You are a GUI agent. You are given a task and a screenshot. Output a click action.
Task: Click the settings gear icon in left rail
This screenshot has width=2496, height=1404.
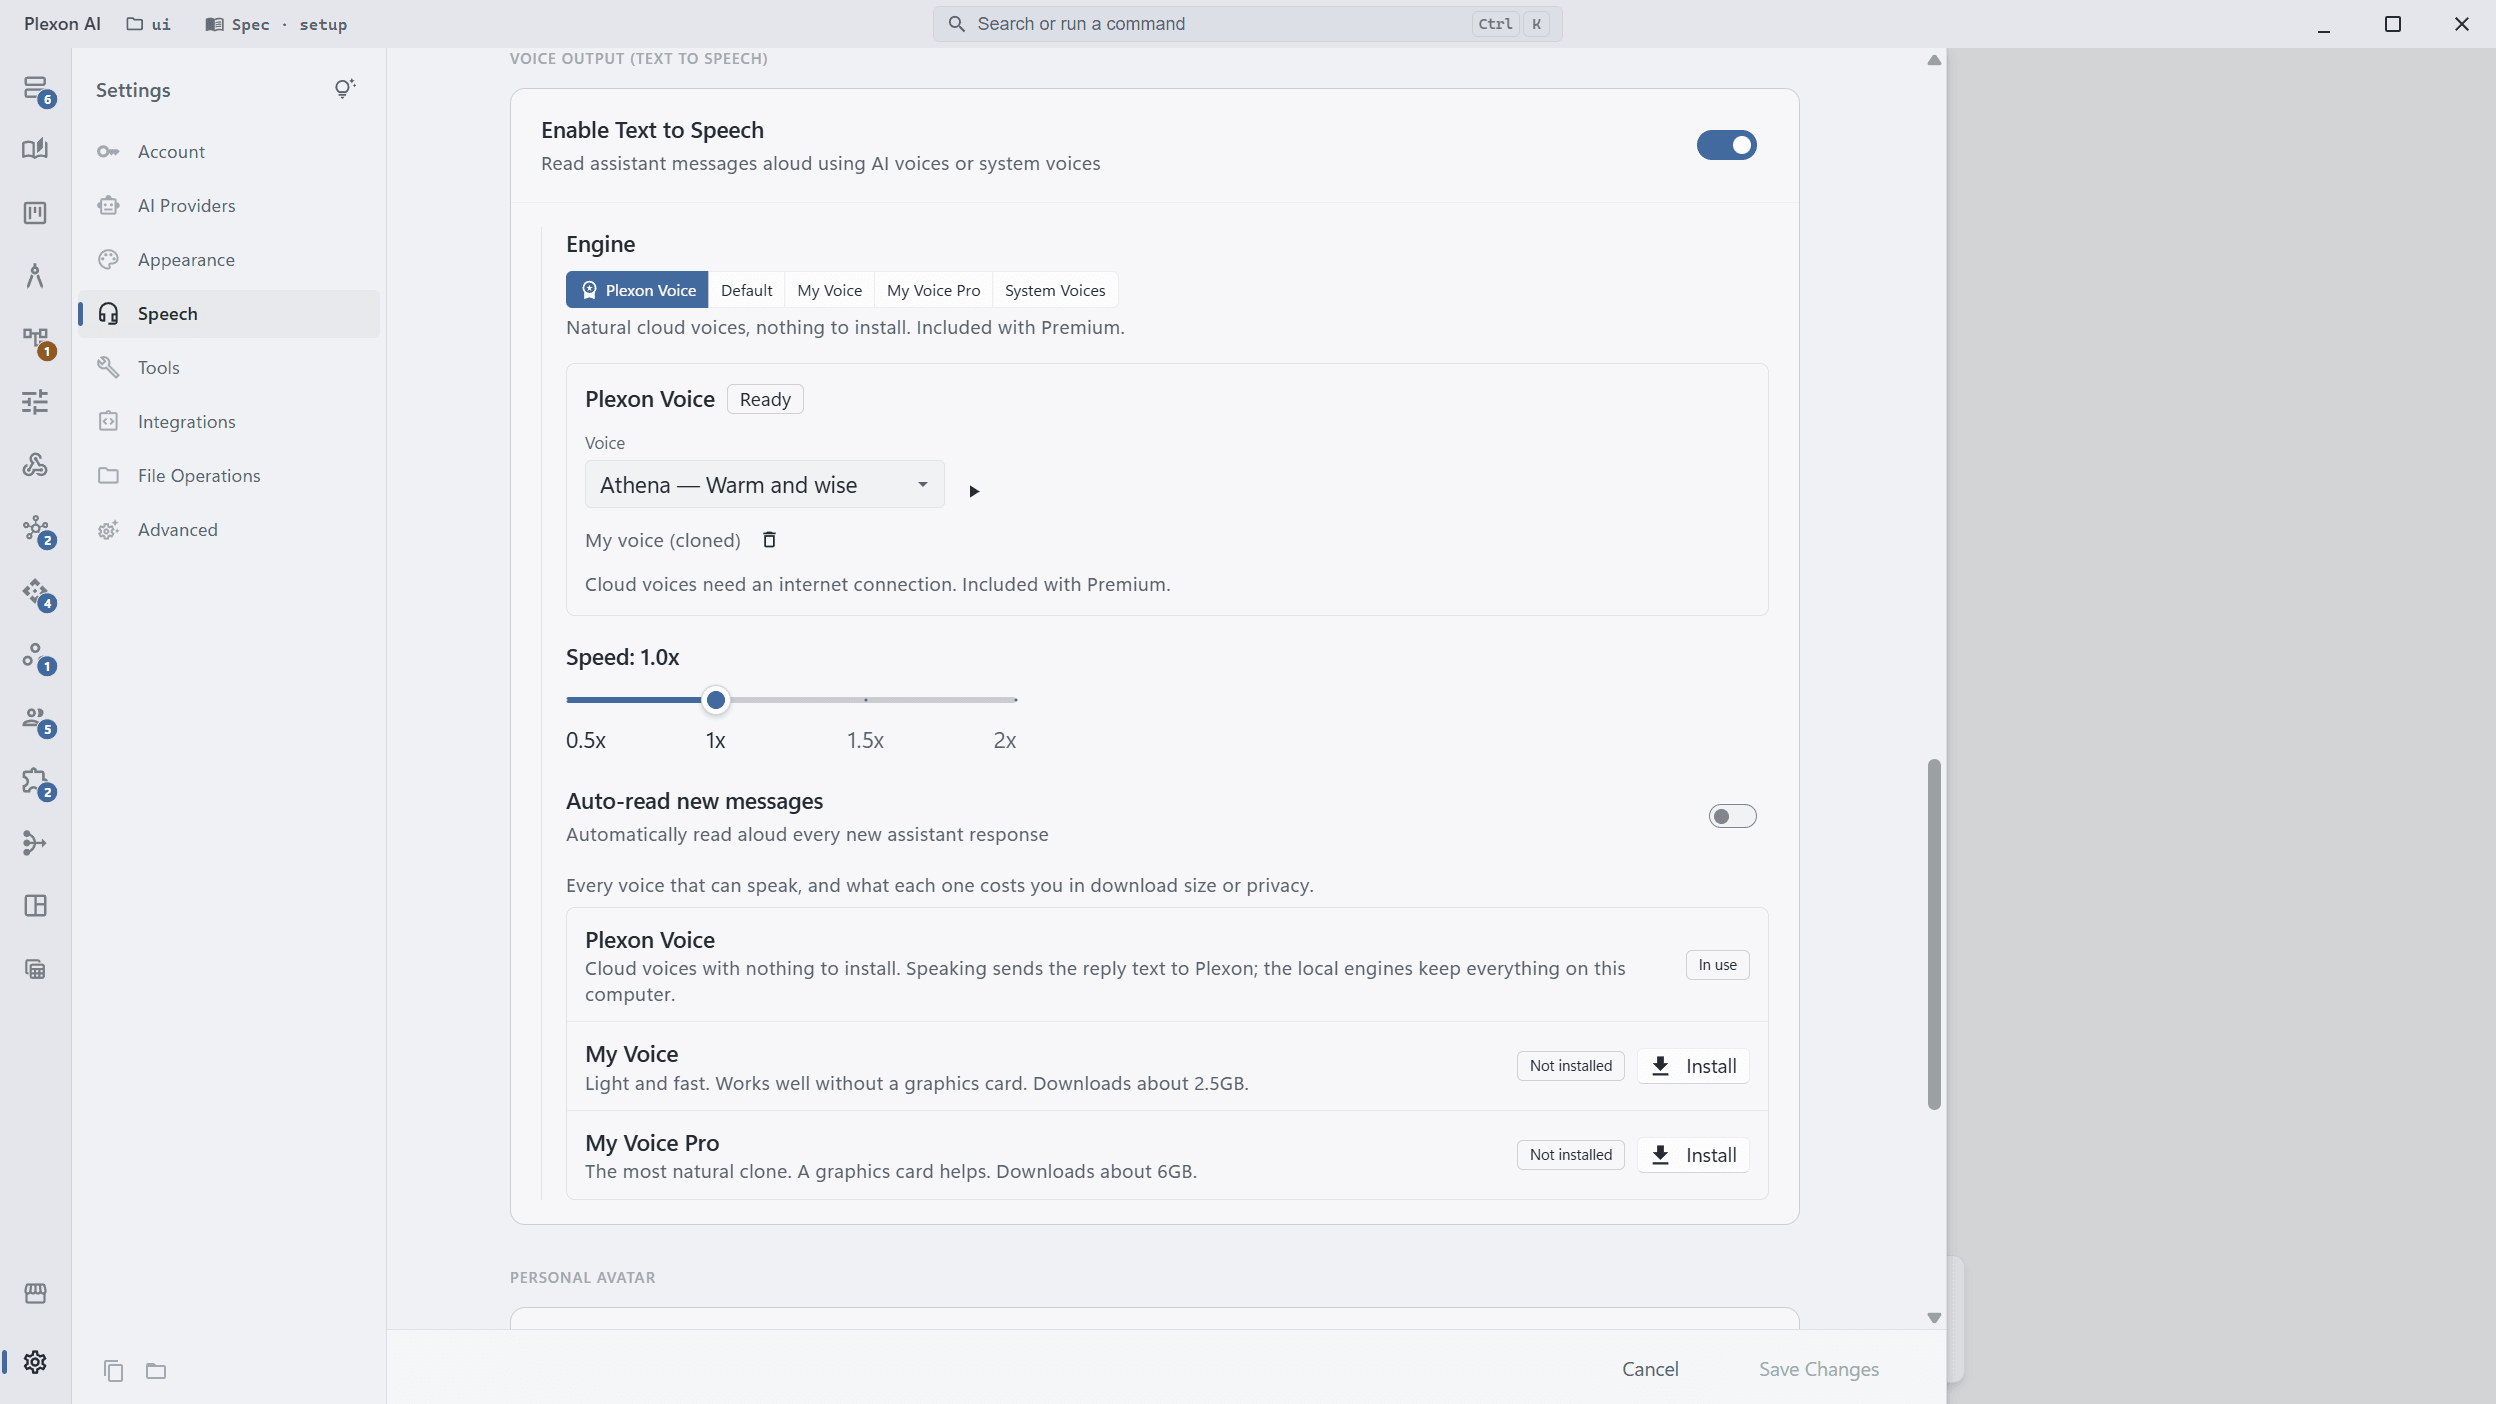point(35,1362)
